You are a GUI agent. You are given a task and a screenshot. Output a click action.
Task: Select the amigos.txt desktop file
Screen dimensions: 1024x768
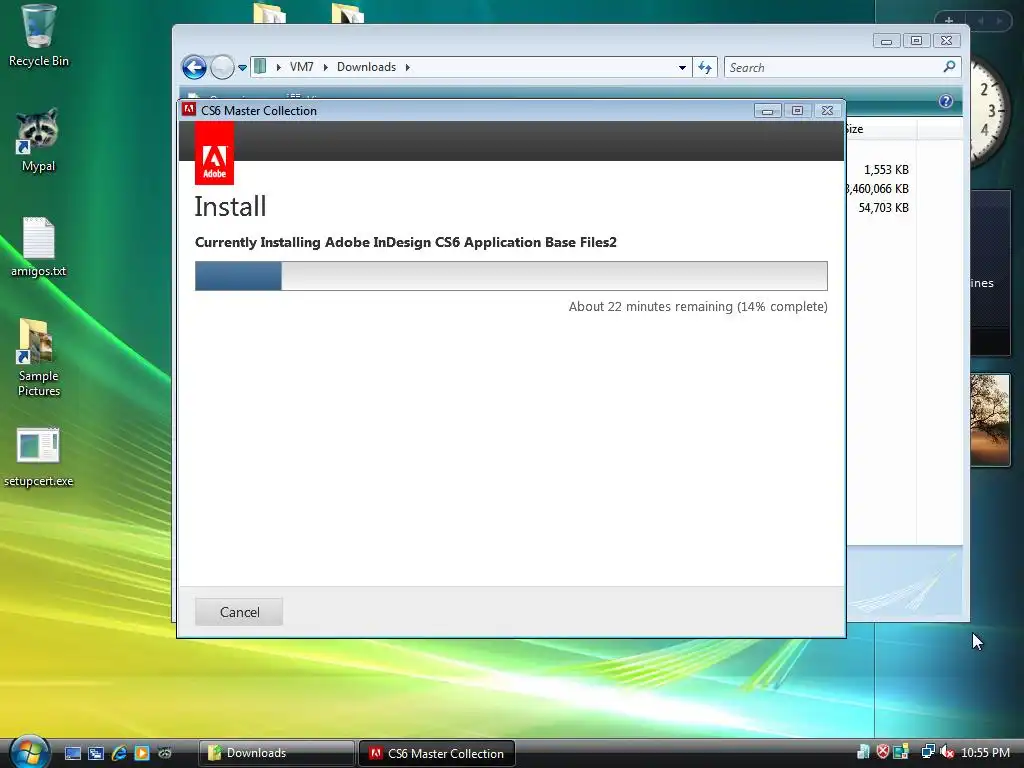tap(39, 247)
